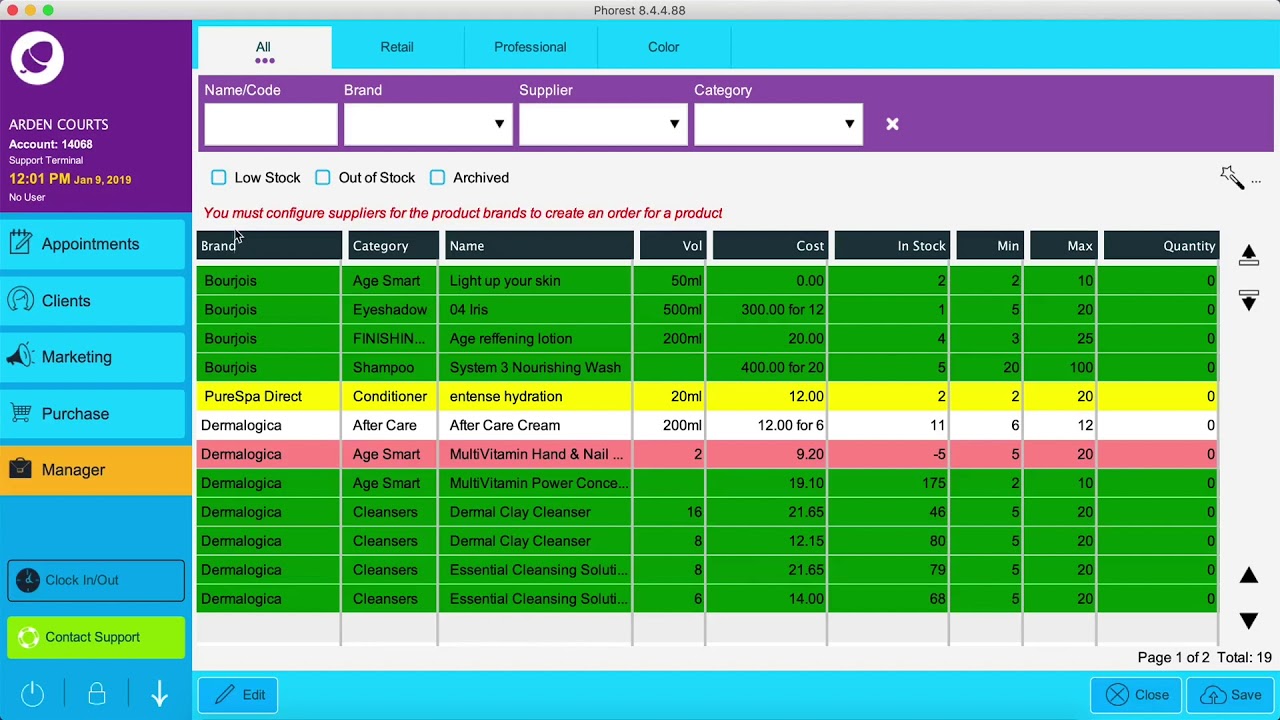Click the '300.00 for 12' cost cell
Screen dimensions: 1280x720
pyautogui.click(x=768, y=310)
